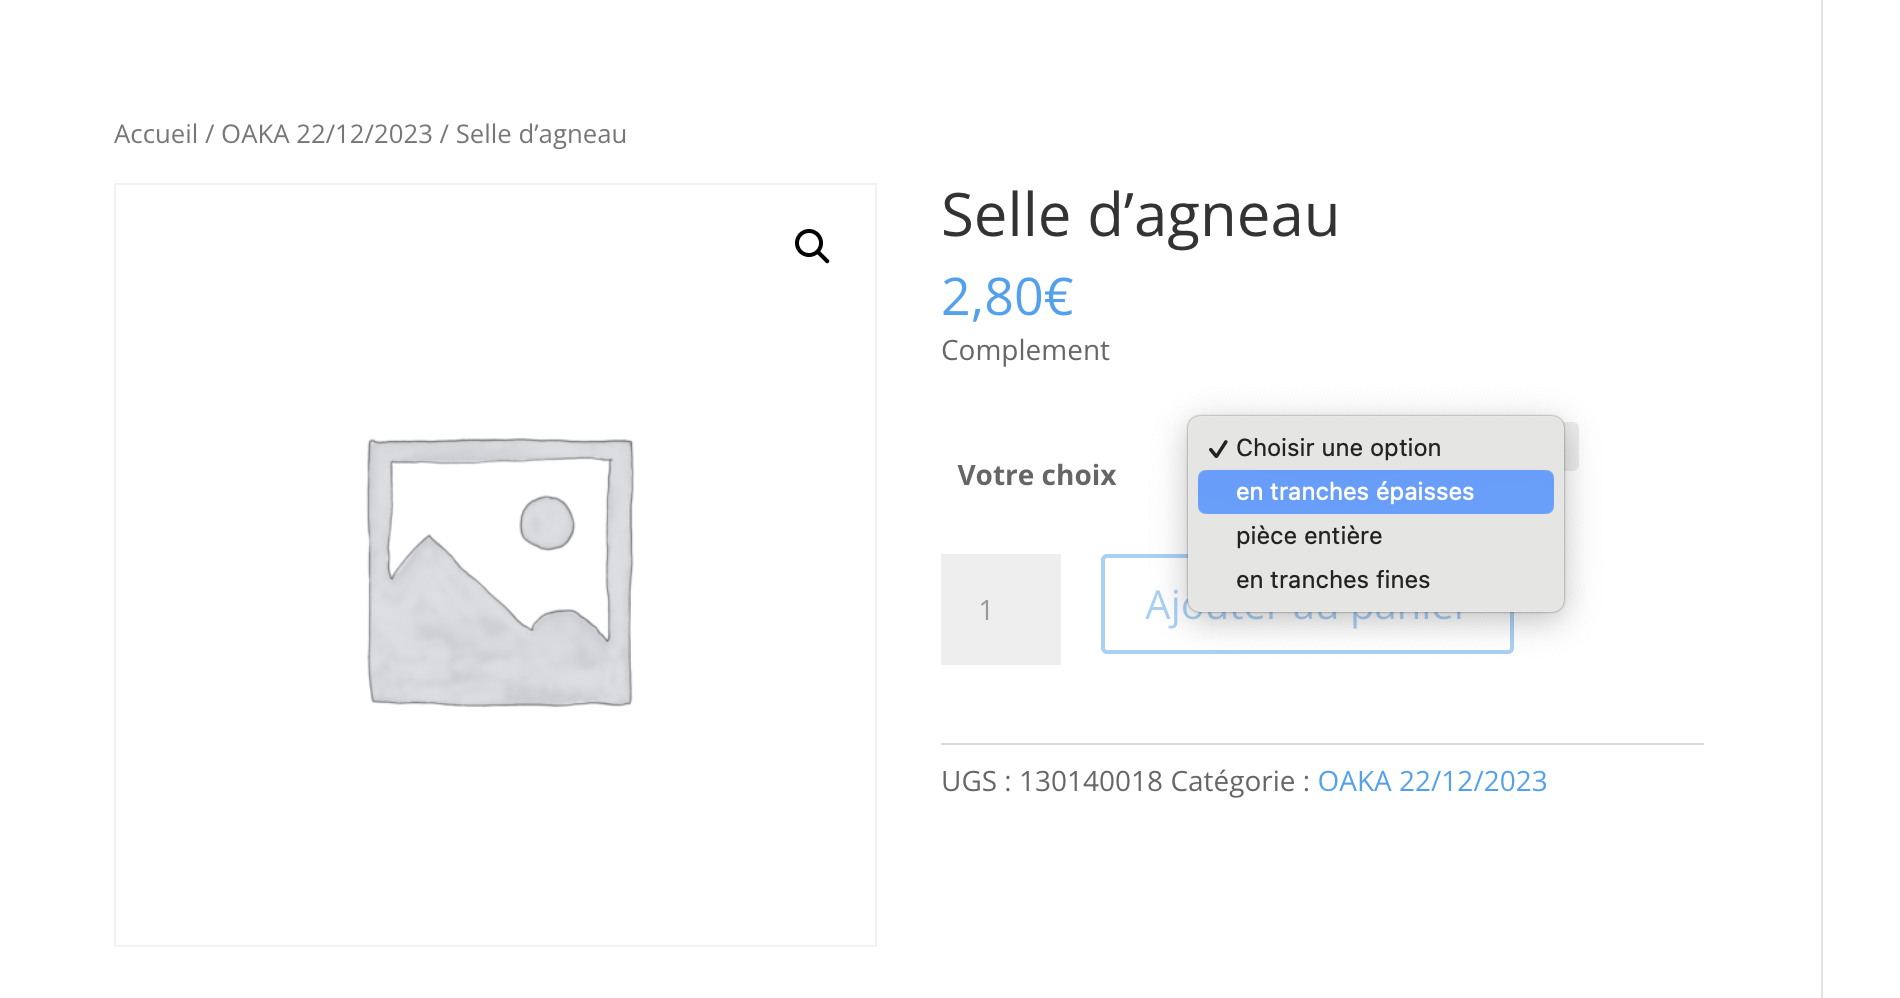The height and width of the screenshot is (998, 1900).
Task: Choose the en tranches épaisses option
Action: (x=1354, y=492)
